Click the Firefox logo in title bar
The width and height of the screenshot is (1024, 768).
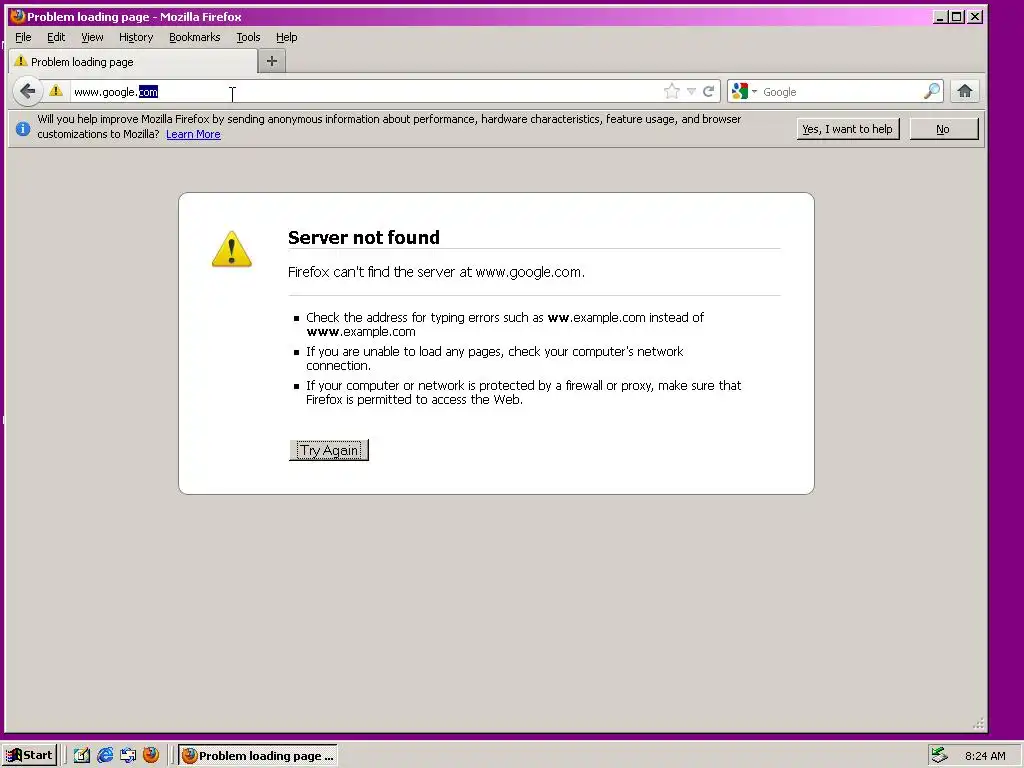click(18, 16)
